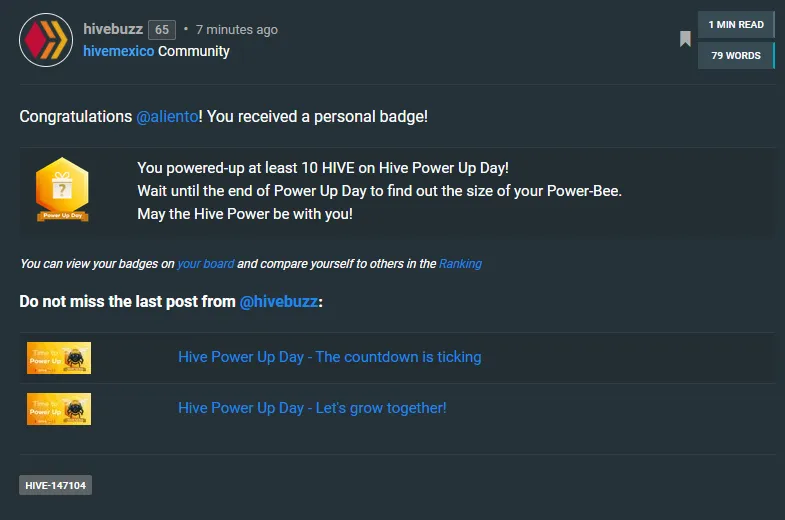Click the Power Up Day badge image
Viewport: 785px width, 520px height.
pyautogui.click(x=62, y=190)
